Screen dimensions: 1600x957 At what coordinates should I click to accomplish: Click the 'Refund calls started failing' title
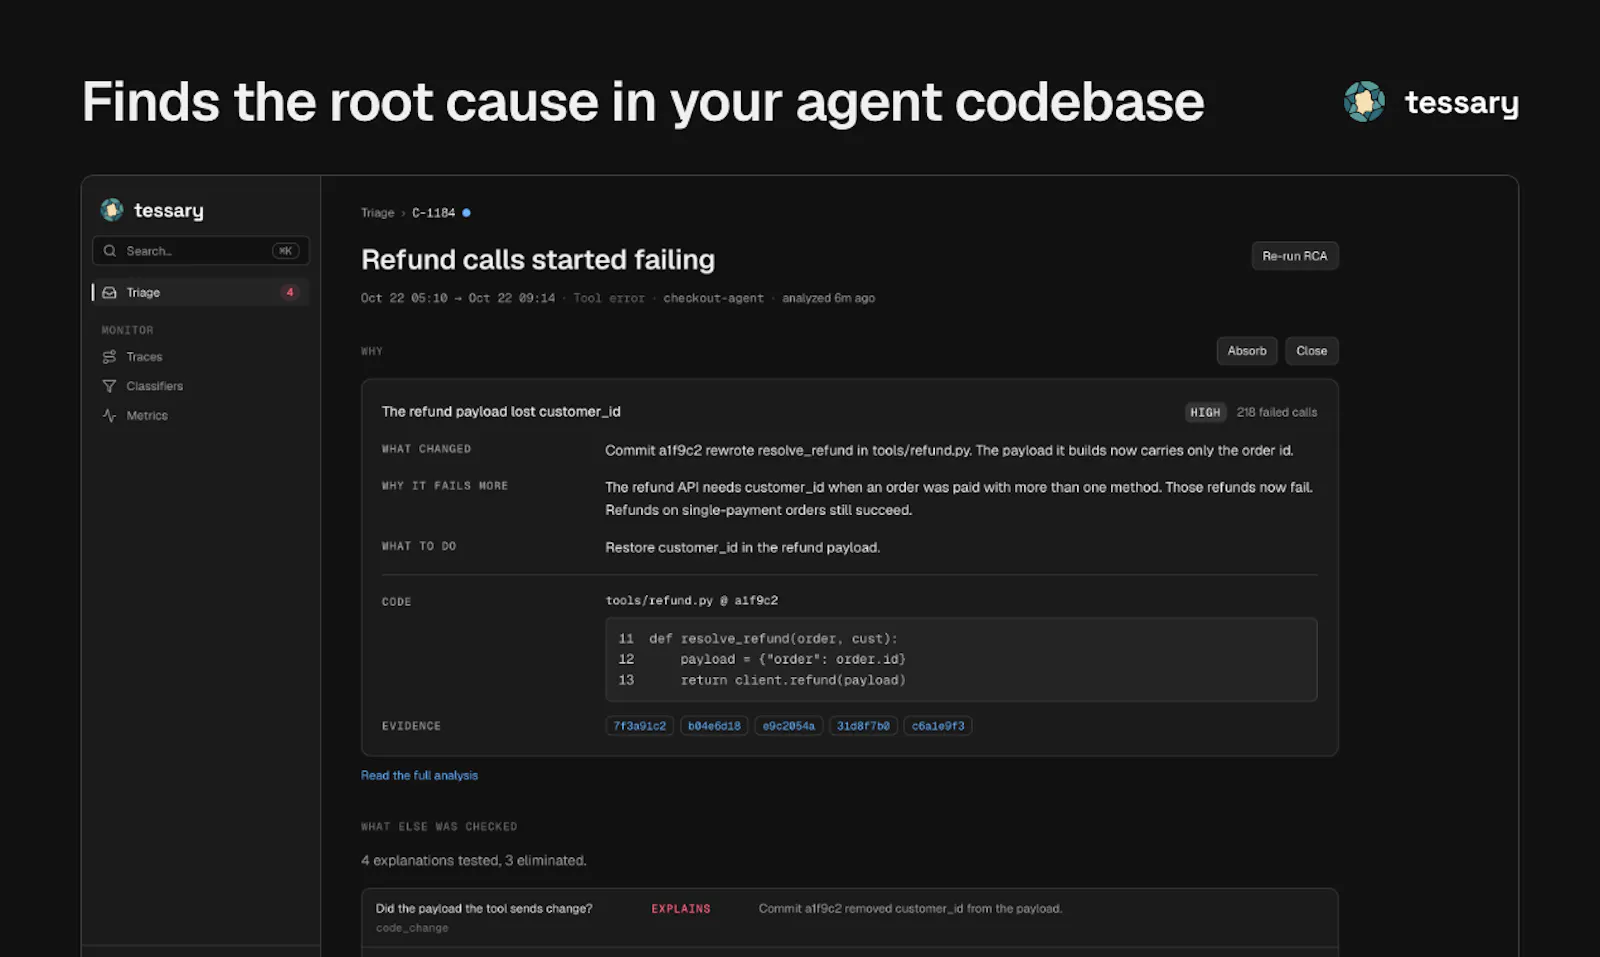[538, 260]
